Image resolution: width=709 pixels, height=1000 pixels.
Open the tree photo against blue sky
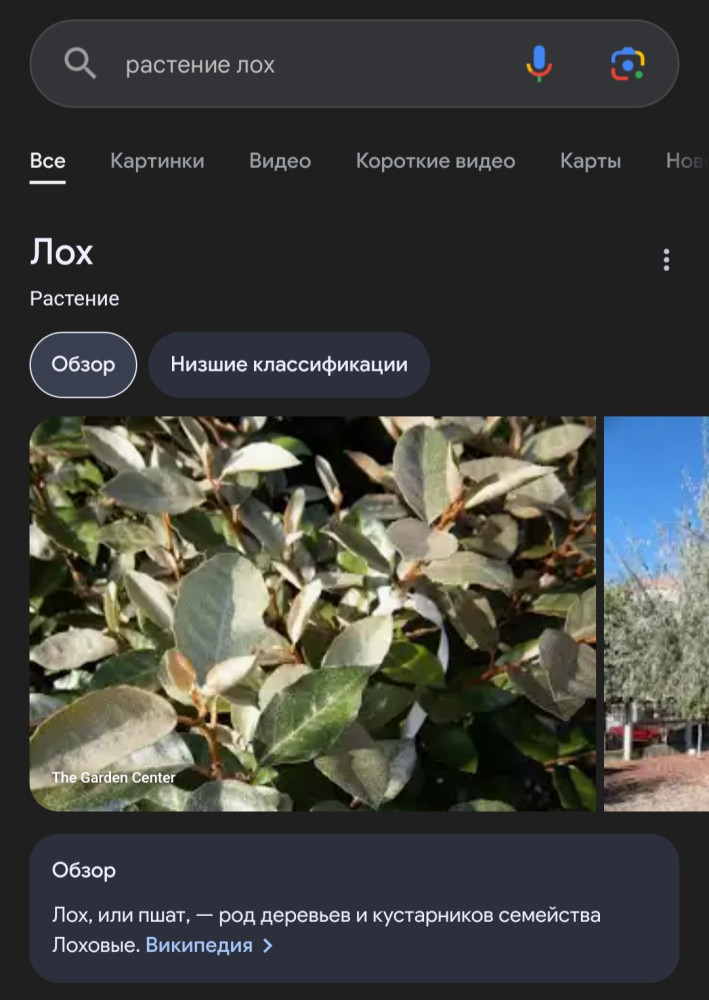pyautogui.click(x=656, y=614)
